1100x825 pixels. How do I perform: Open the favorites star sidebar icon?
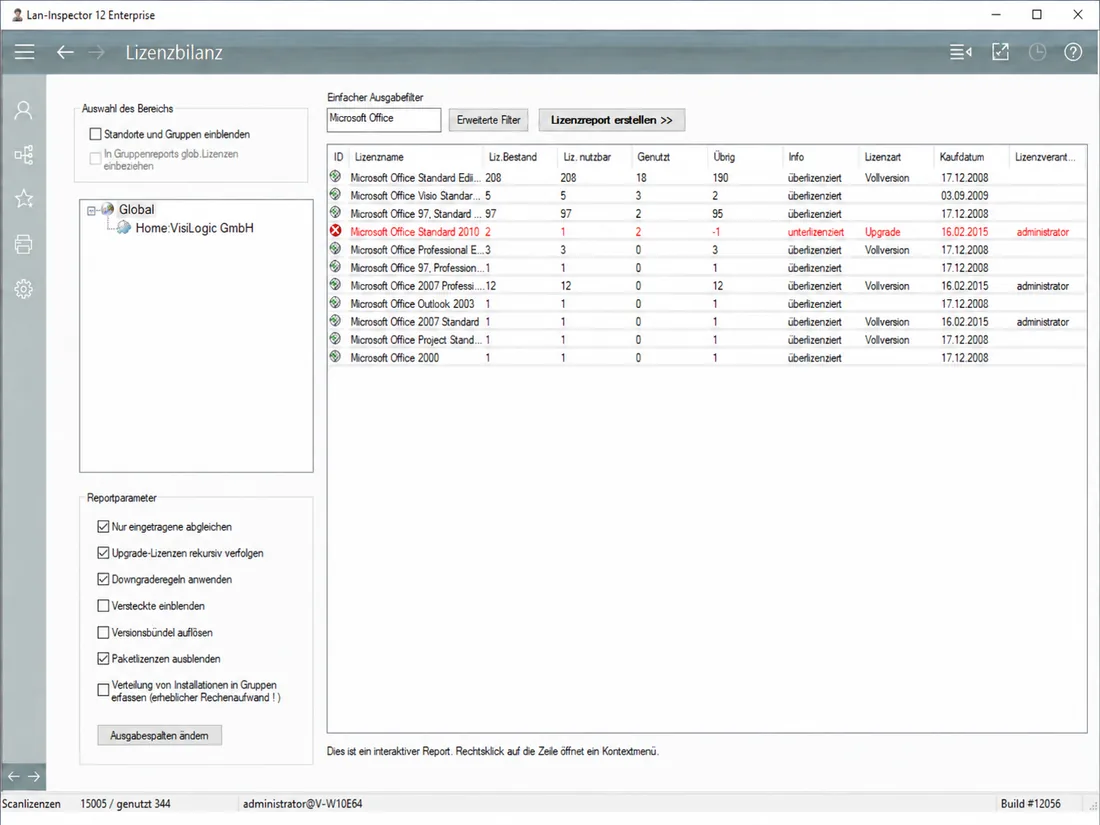coord(24,199)
